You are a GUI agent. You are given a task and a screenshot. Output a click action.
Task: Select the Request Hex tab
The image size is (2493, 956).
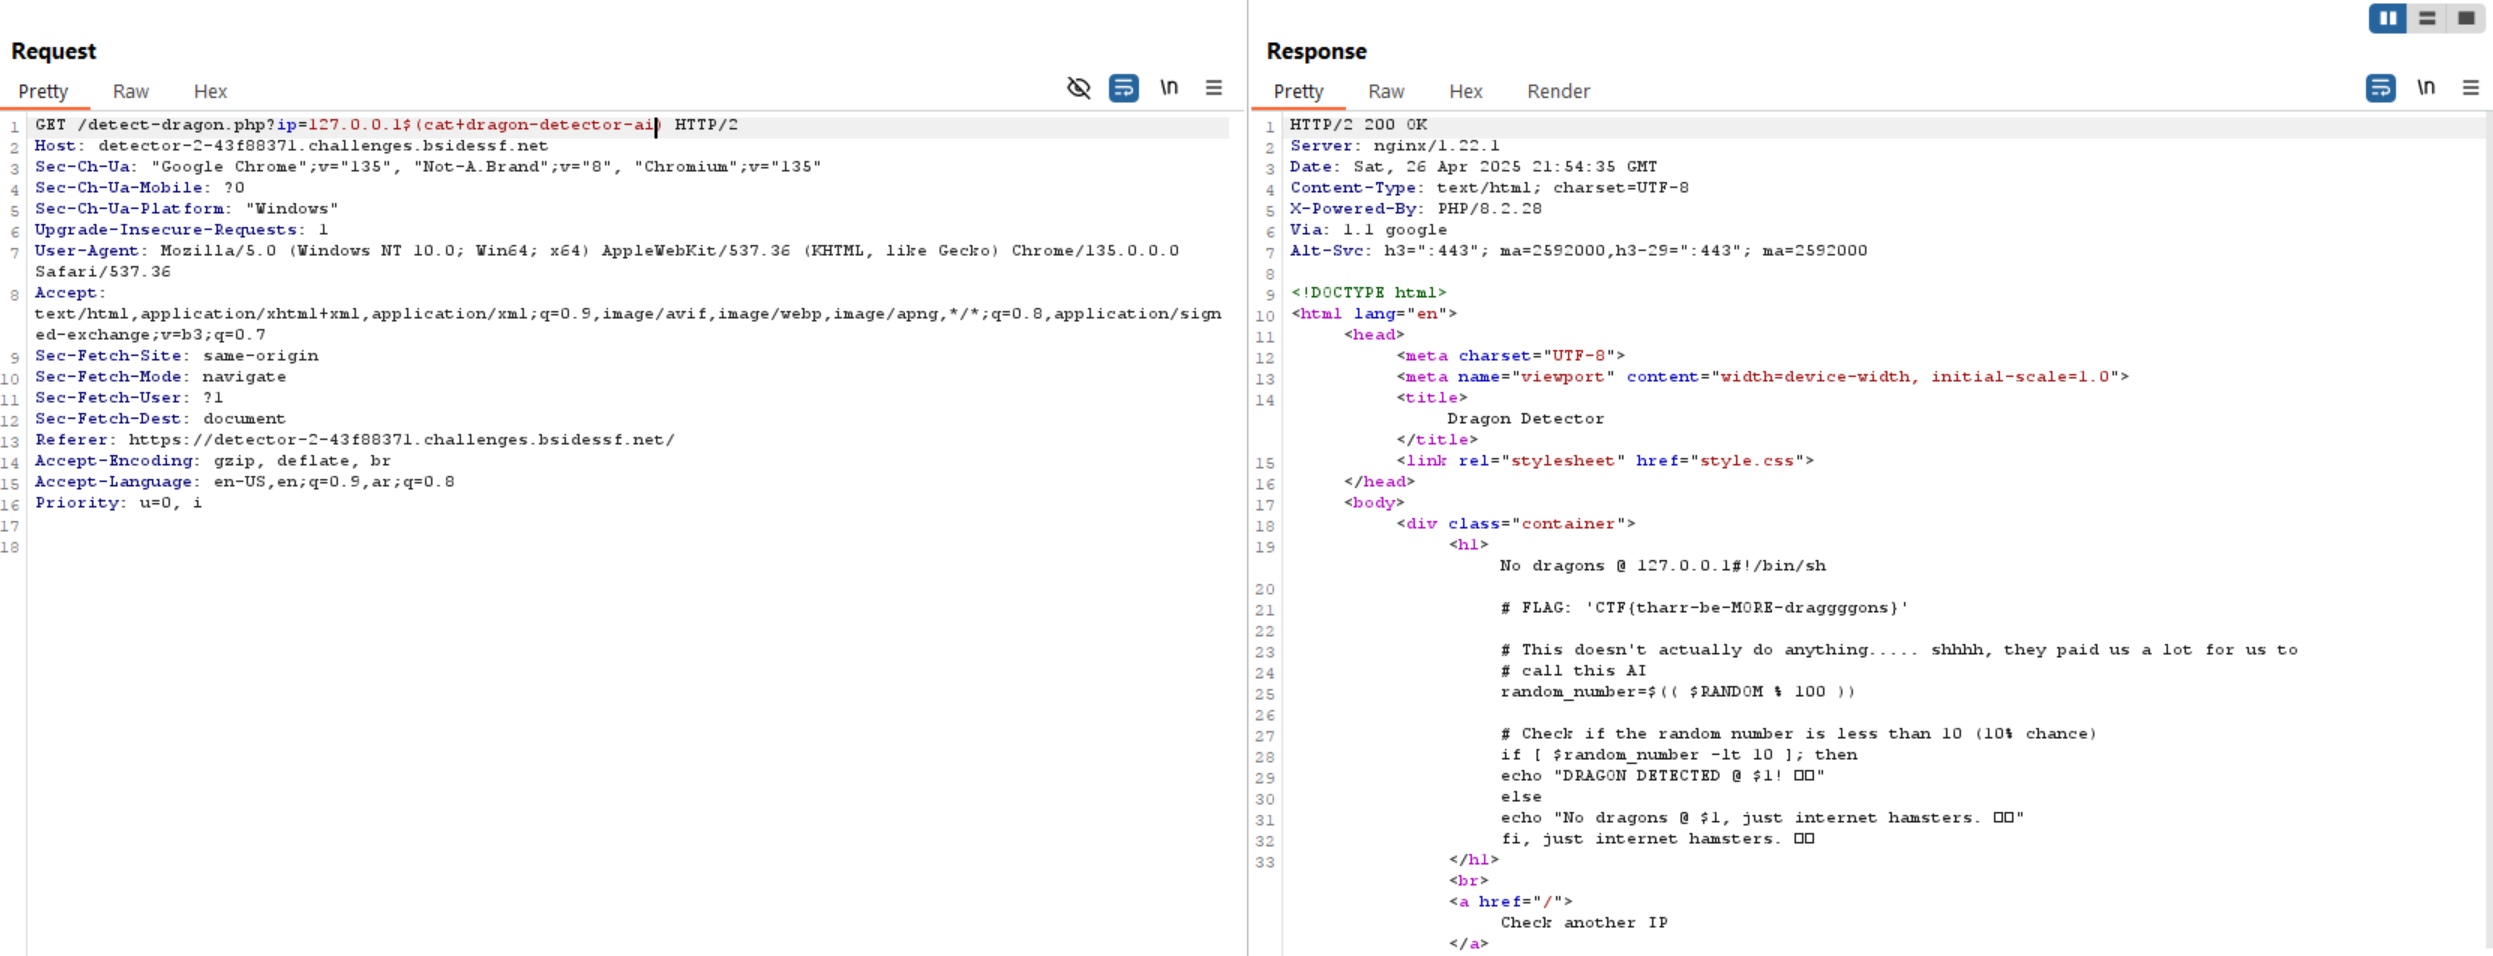click(210, 91)
